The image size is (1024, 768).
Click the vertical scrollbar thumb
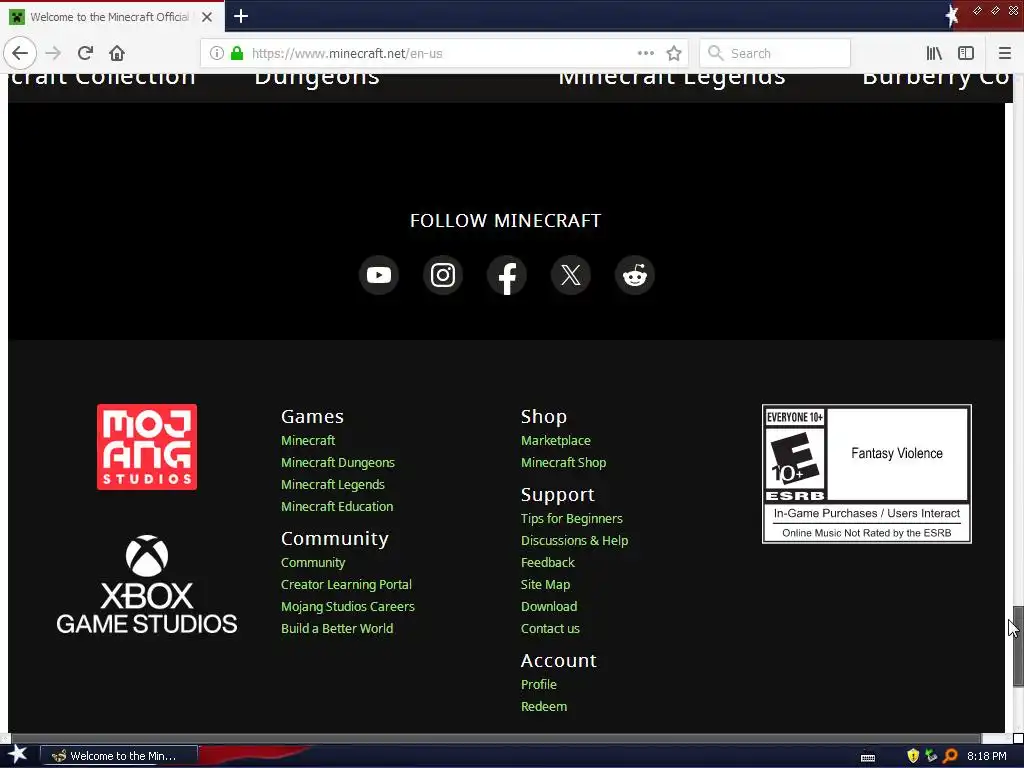tap(1018, 647)
